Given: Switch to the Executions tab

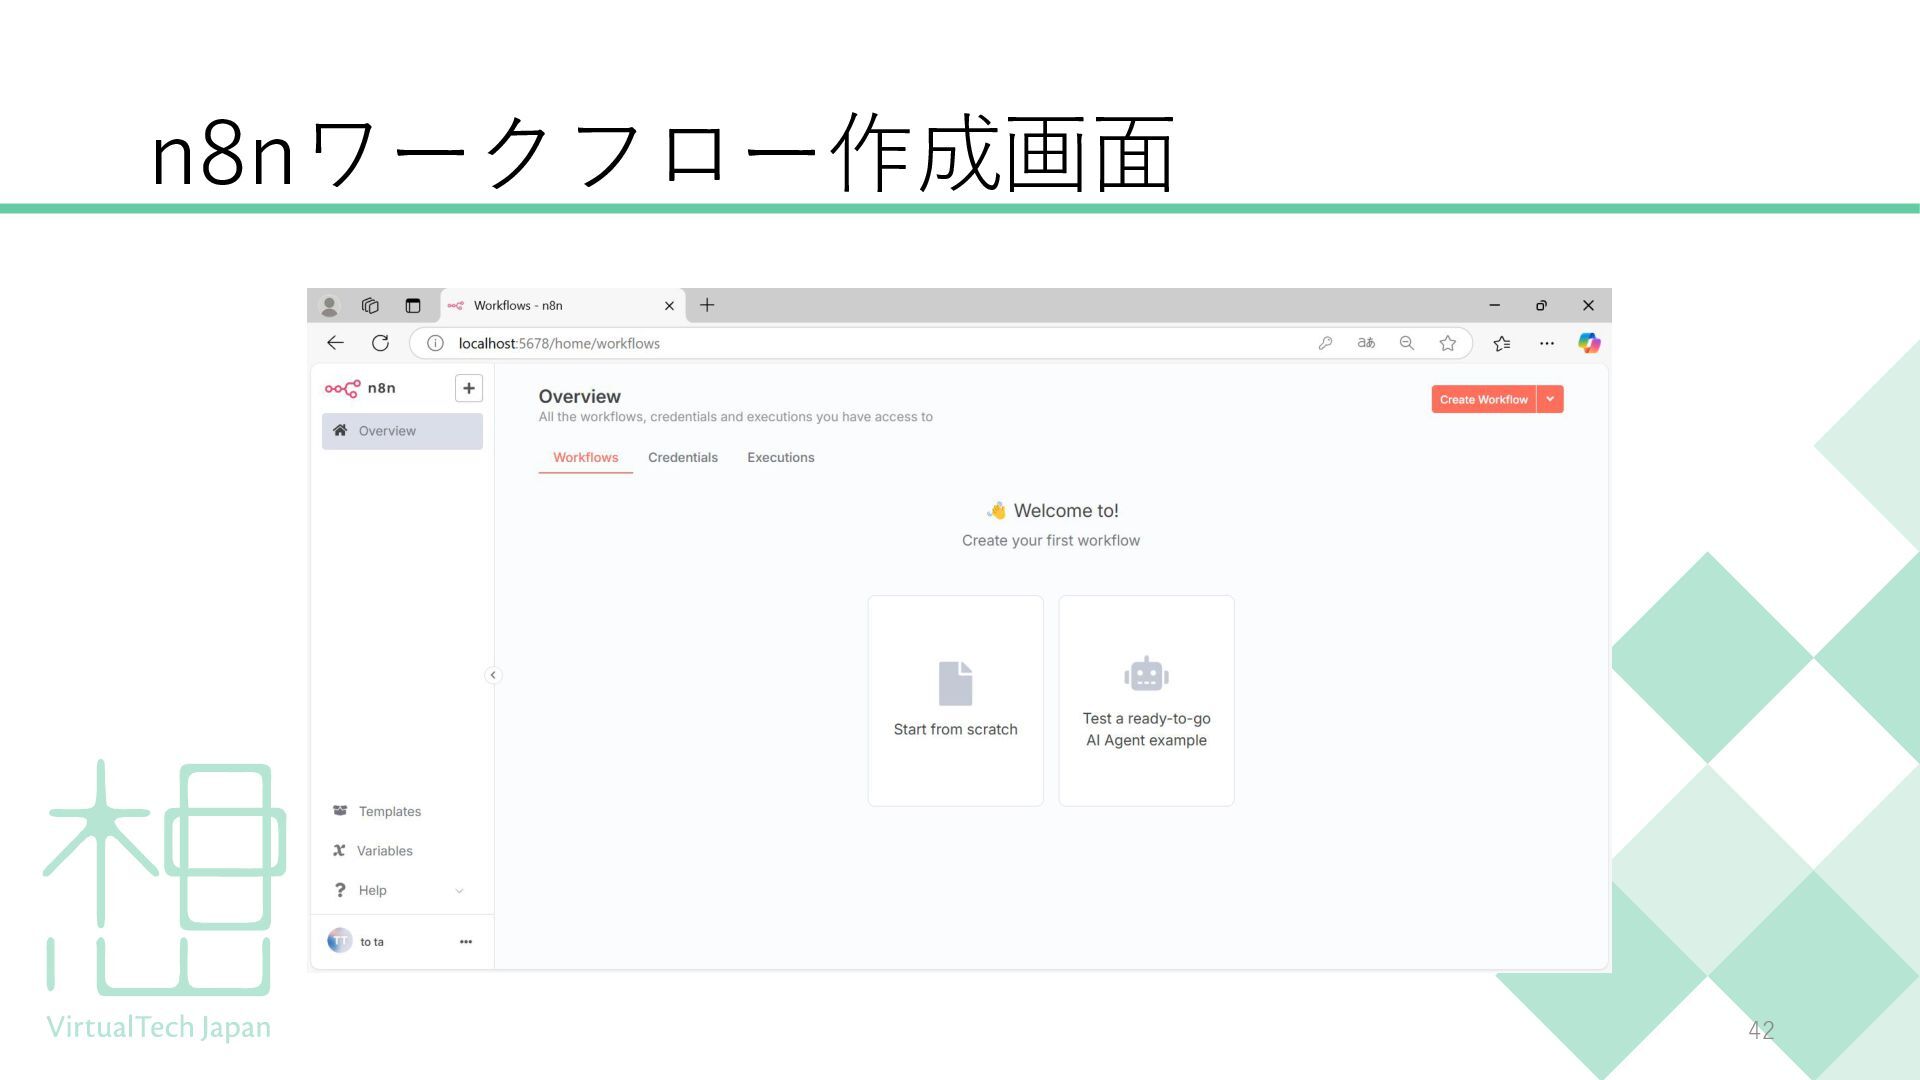Looking at the screenshot, I should pos(780,457).
